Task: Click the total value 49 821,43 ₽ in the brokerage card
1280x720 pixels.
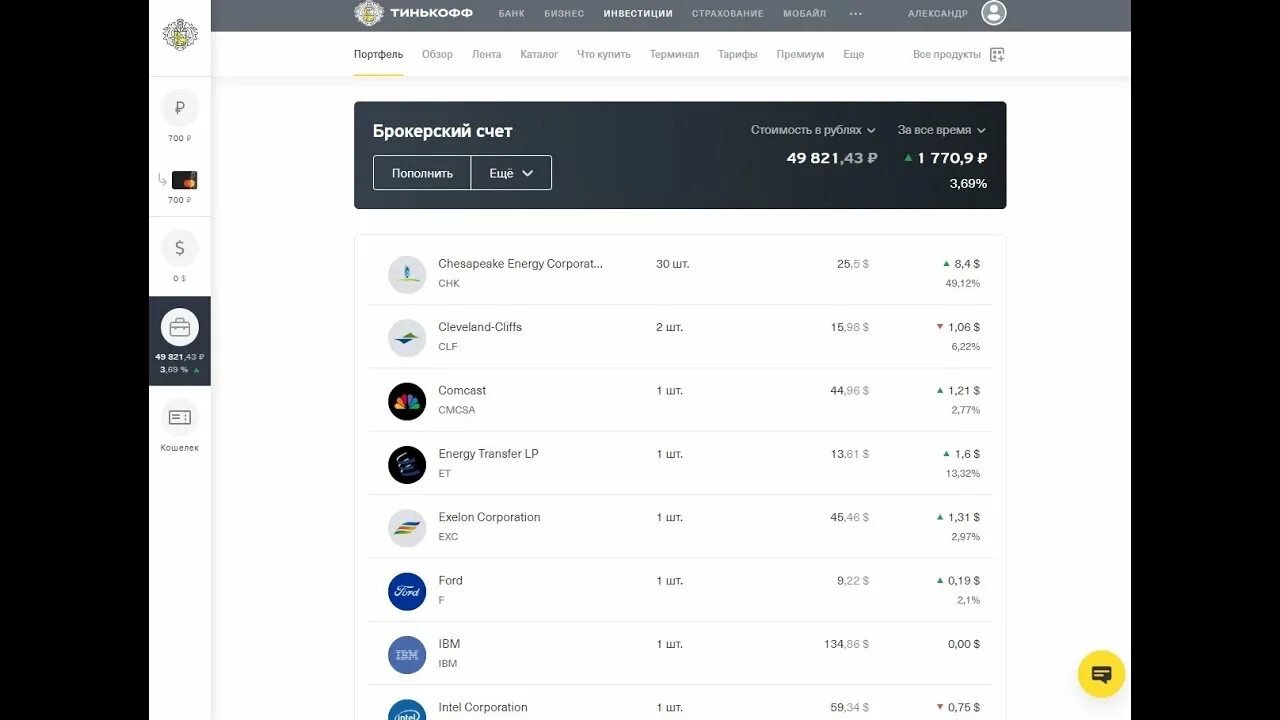Action: click(832, 158)
